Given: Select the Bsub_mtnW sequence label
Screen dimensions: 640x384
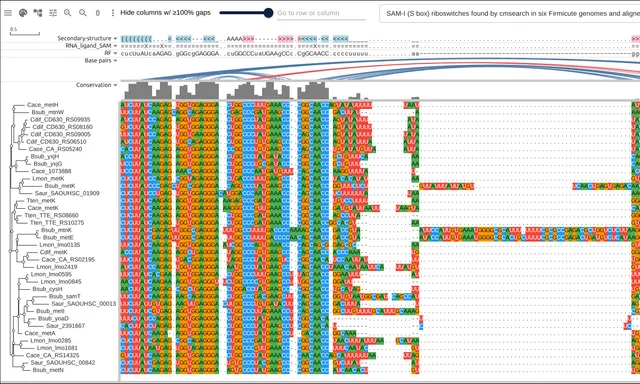Looking at the screenshot, I should 47,112.
